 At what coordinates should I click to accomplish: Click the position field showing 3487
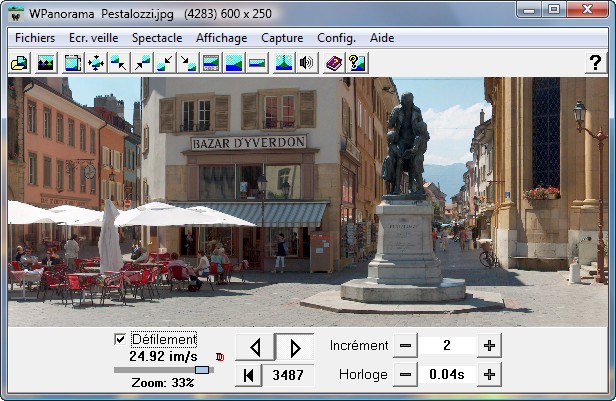(288, 375)
